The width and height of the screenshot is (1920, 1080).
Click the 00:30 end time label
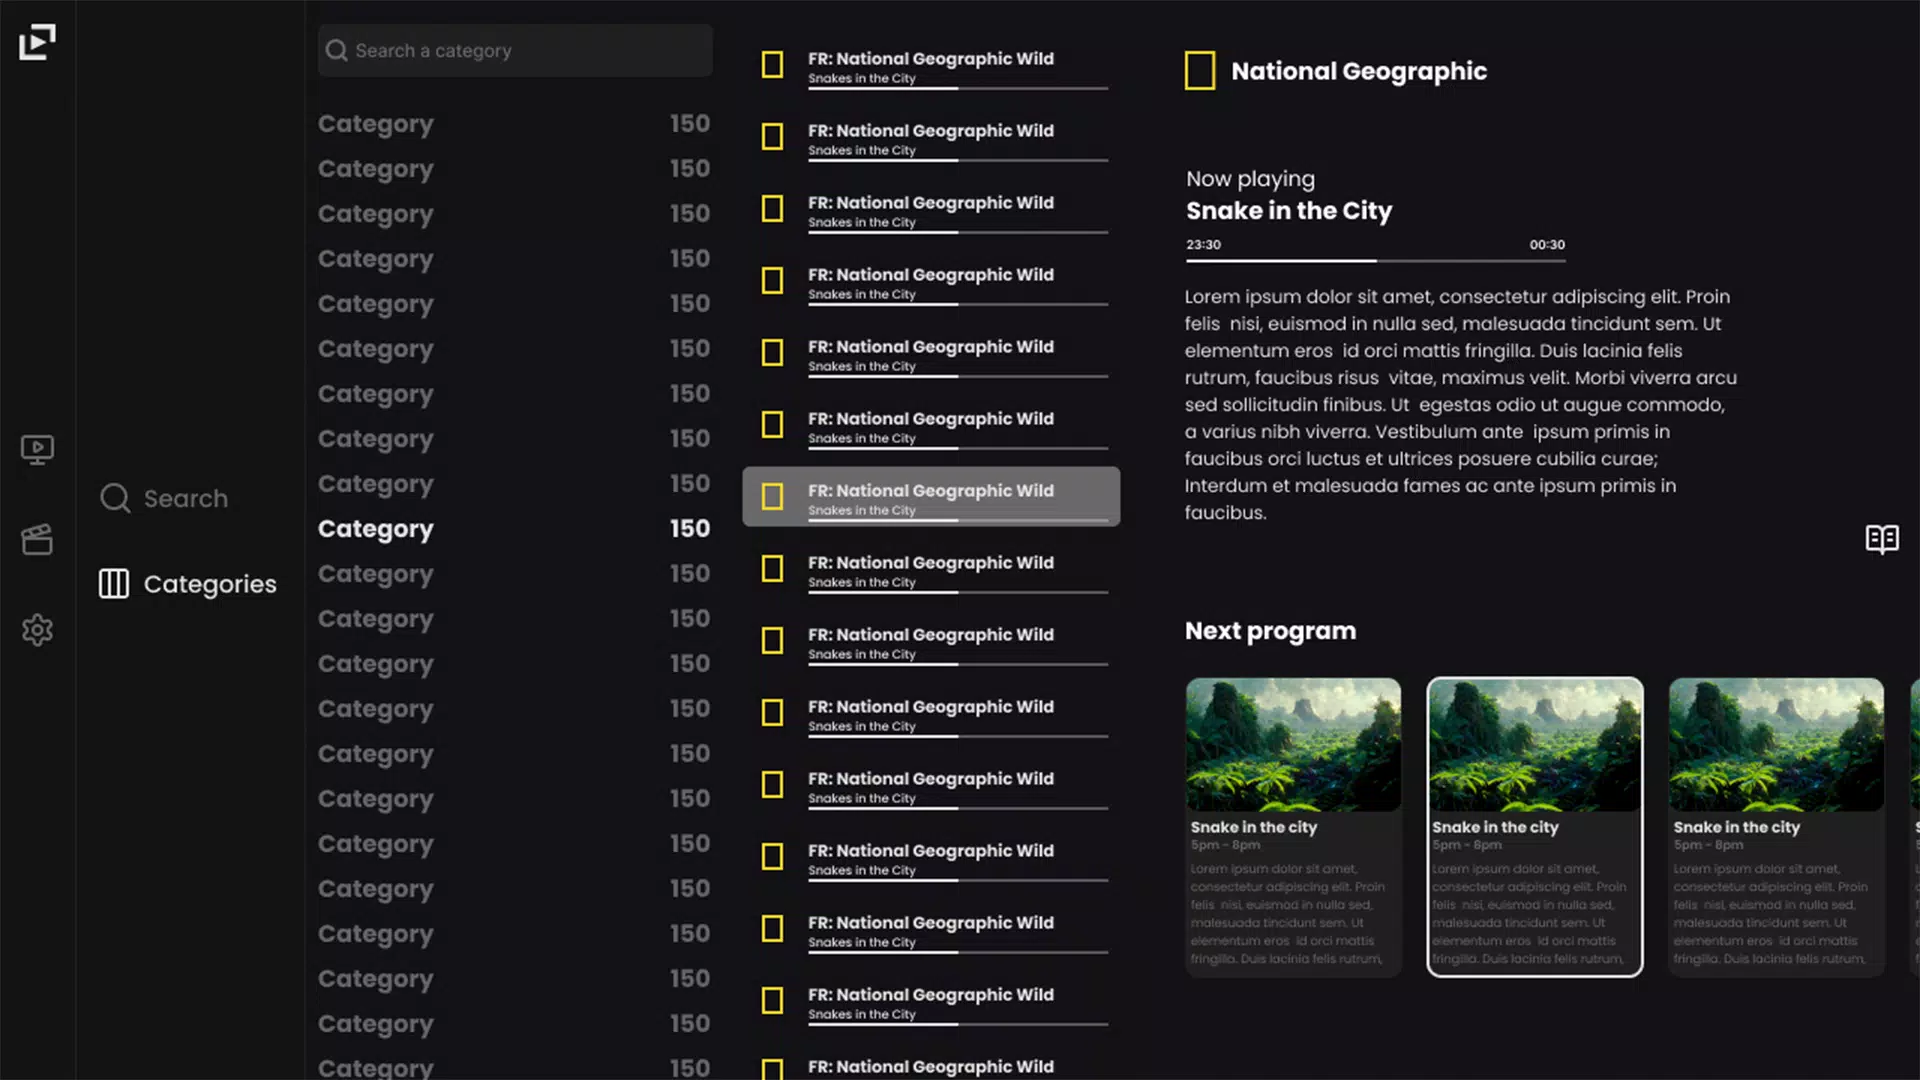[1547, 244]
